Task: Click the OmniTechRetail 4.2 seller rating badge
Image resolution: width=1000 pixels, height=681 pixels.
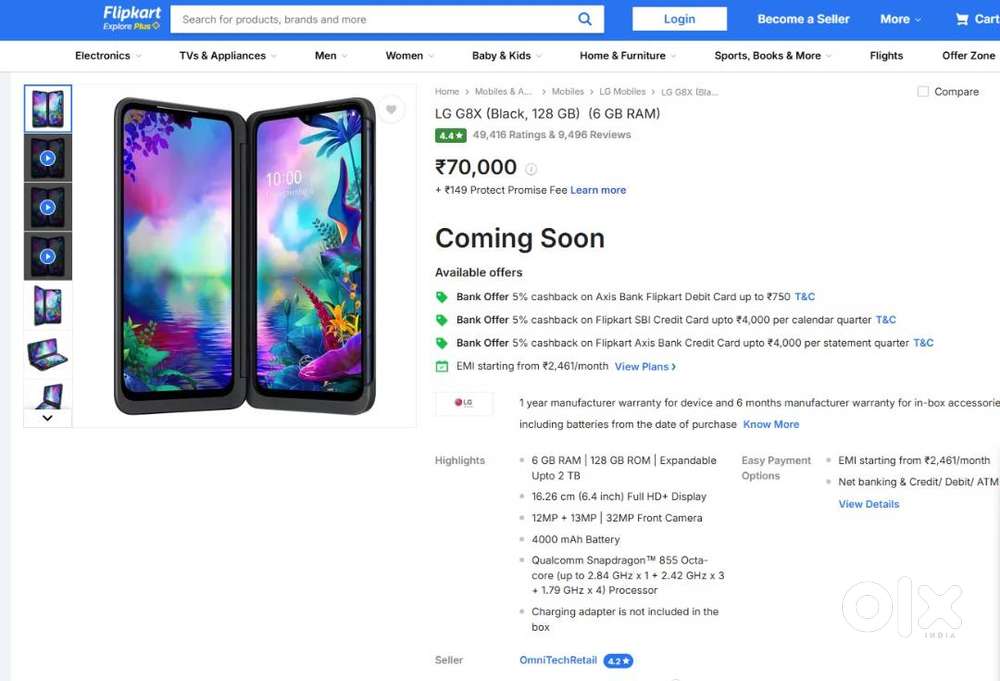Action: tap(618, 661)
